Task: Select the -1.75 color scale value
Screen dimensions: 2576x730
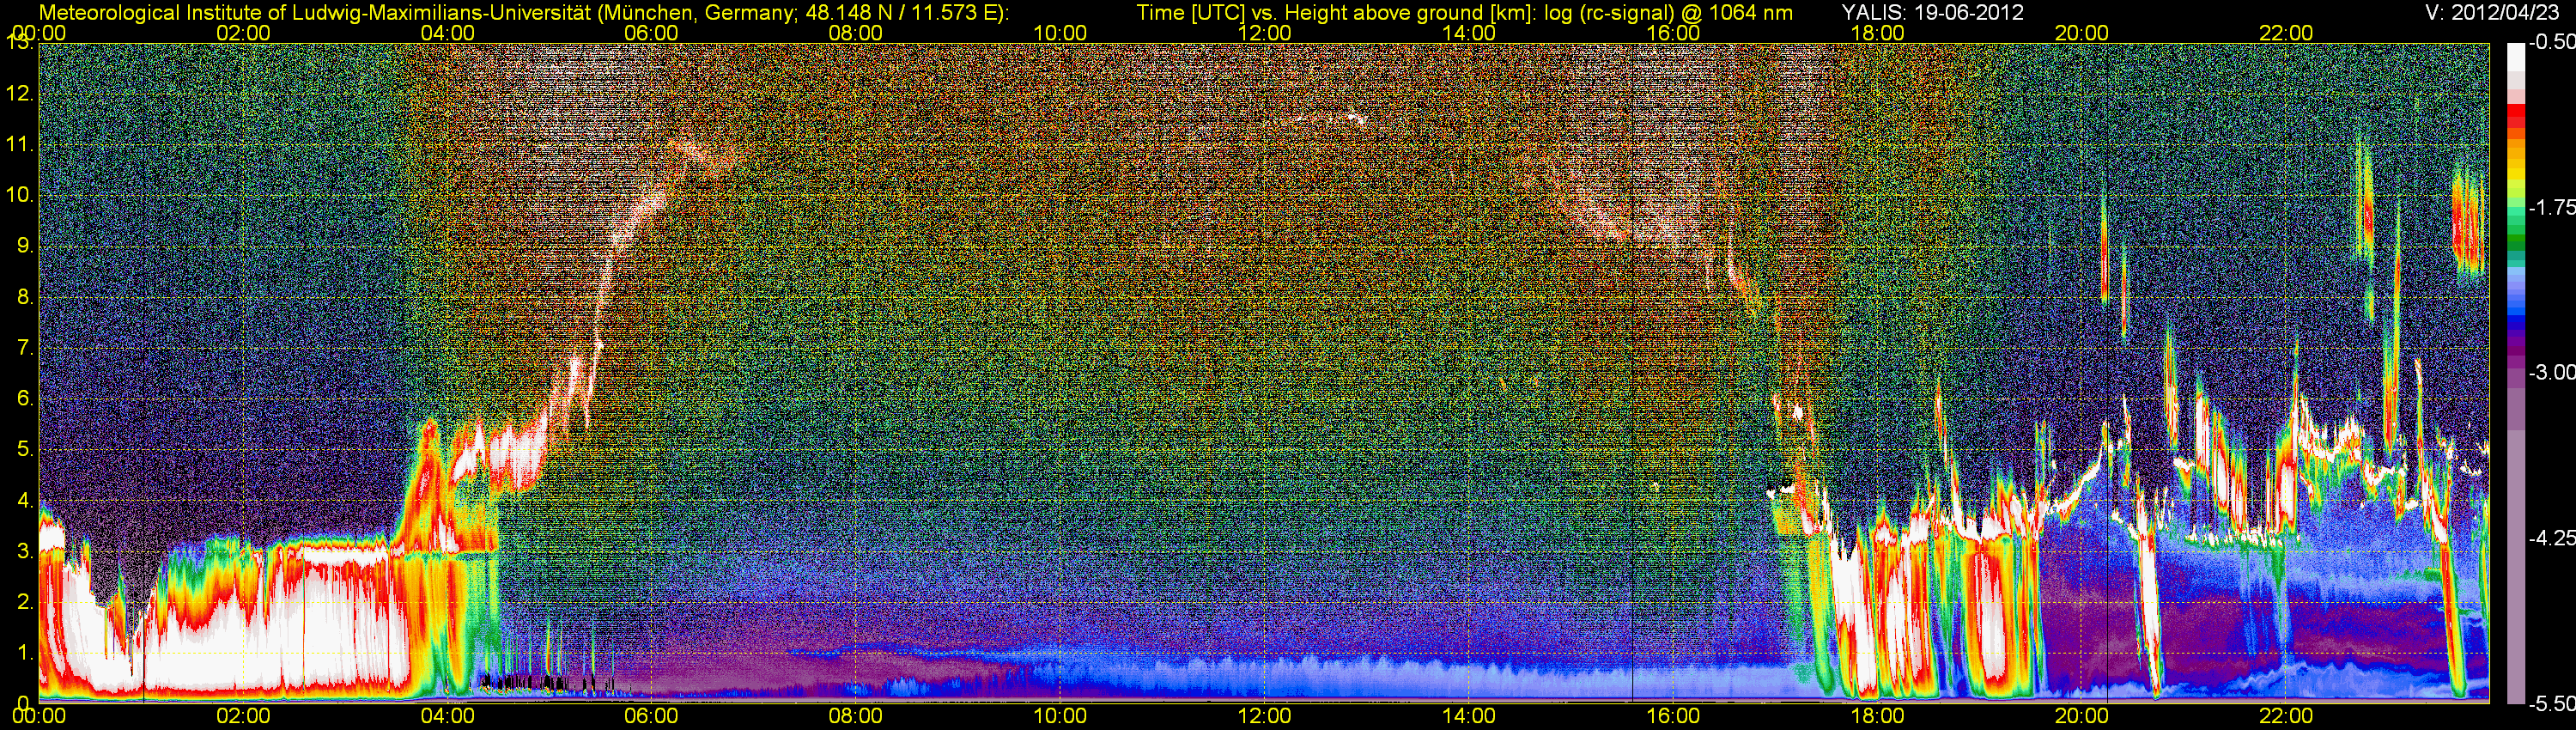Action: click(2551, 208)
